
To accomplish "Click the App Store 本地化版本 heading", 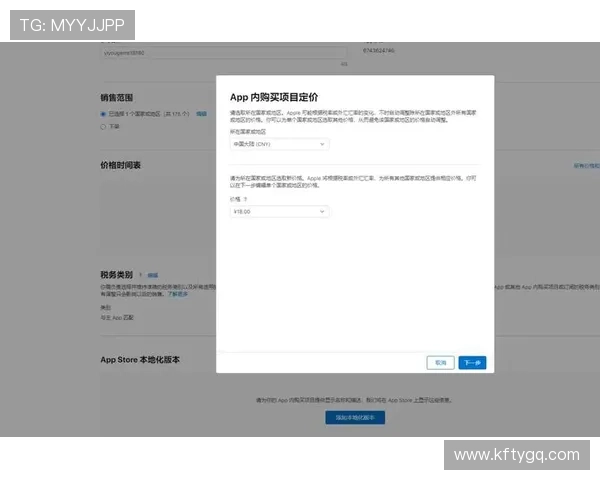I will coord(140,359).
